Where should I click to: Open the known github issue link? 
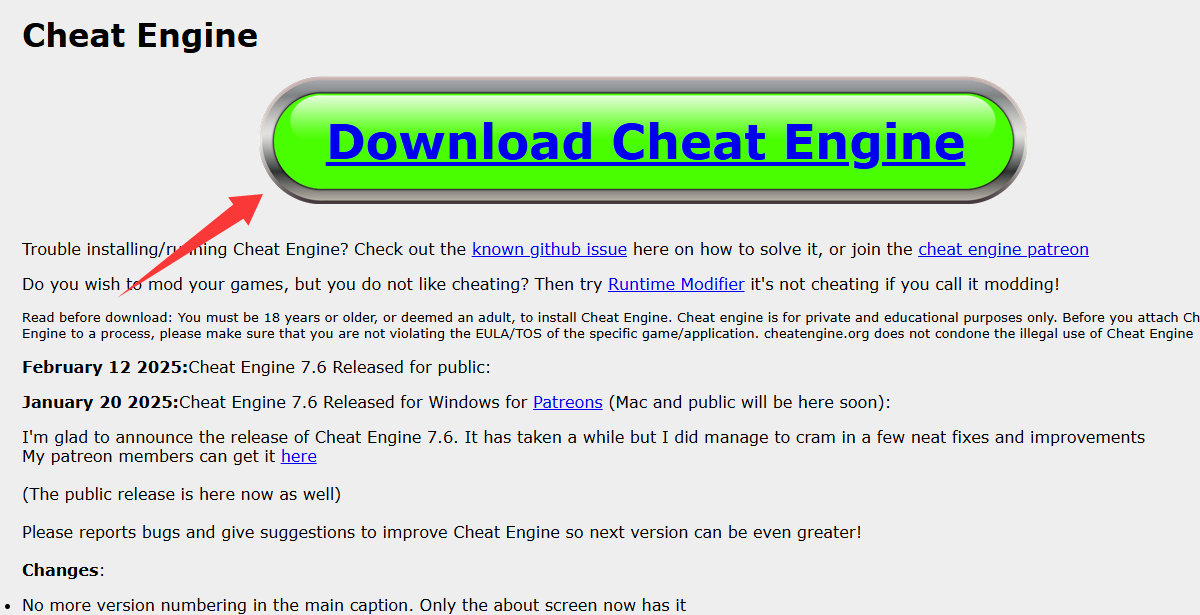pos(549,249)
